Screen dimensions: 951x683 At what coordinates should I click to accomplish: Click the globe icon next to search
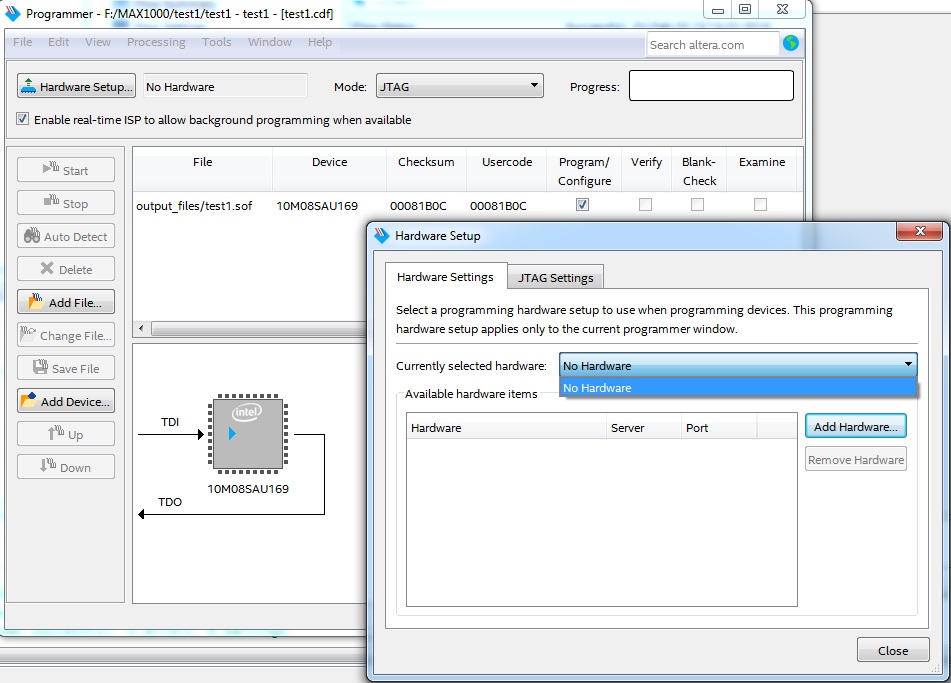coord(790,43)
